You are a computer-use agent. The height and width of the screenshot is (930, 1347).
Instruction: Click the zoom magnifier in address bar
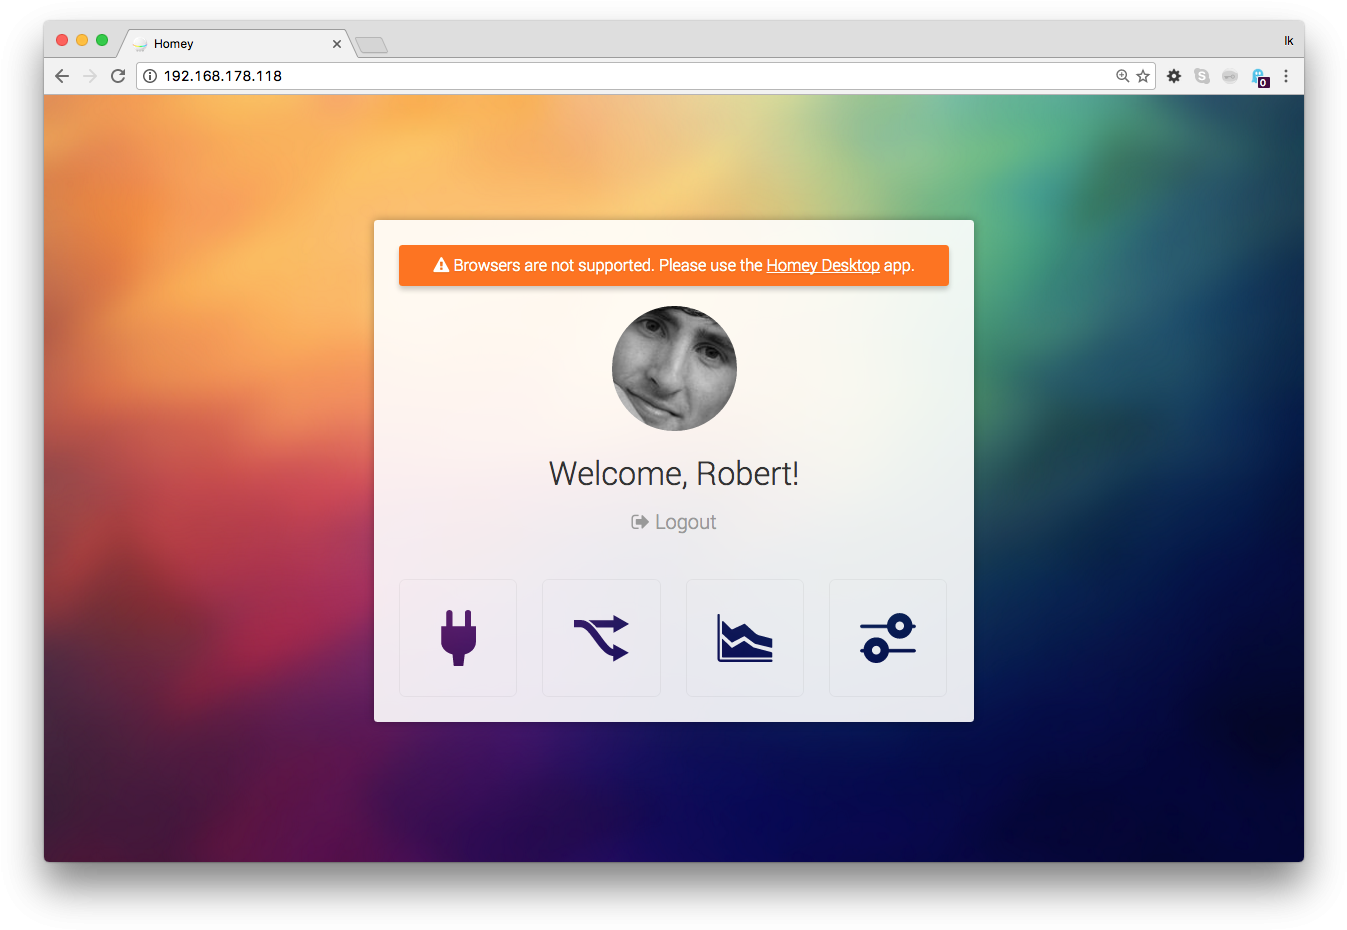tap(1122, 76)
